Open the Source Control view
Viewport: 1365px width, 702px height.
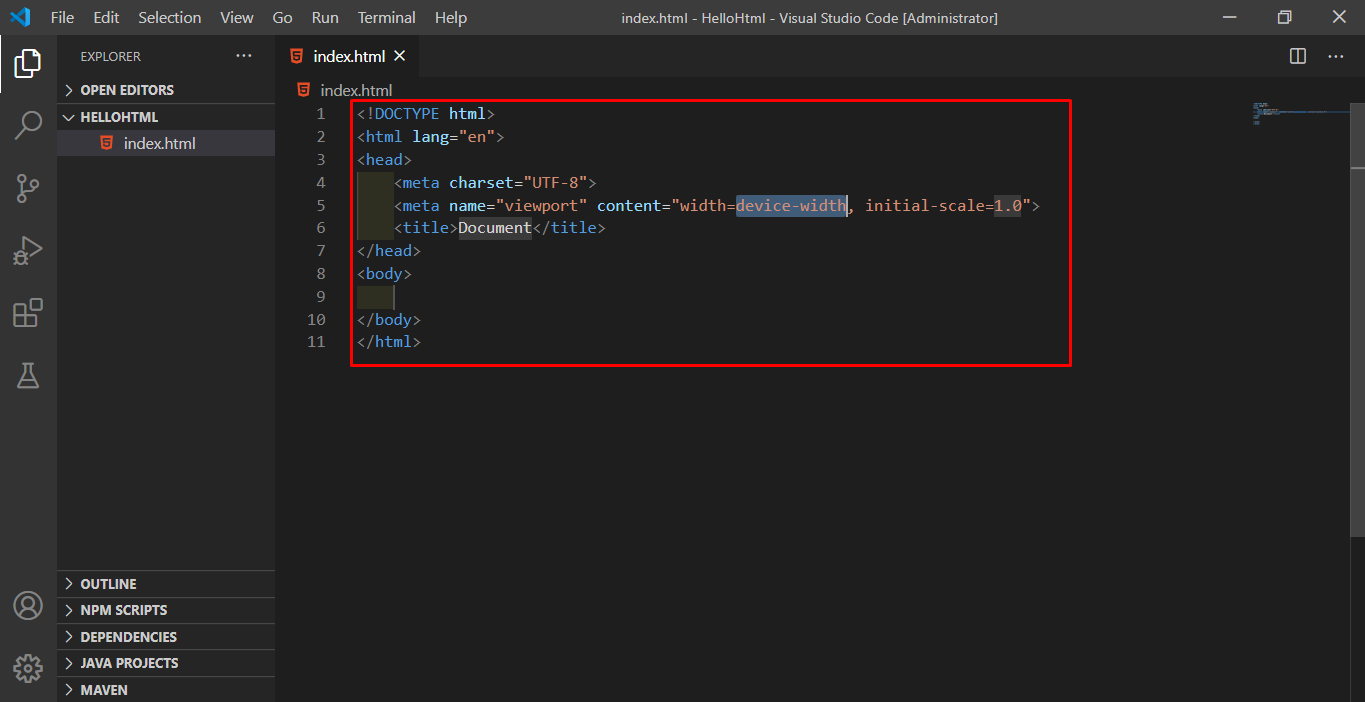point(28,188)
